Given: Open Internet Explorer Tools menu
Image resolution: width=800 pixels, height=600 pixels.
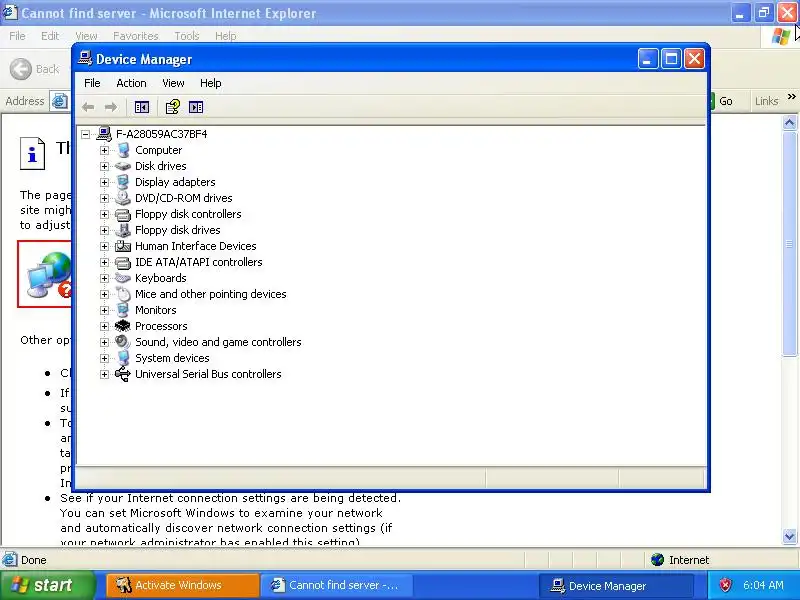Looking at the screenshot, I should tap(187, 36).
